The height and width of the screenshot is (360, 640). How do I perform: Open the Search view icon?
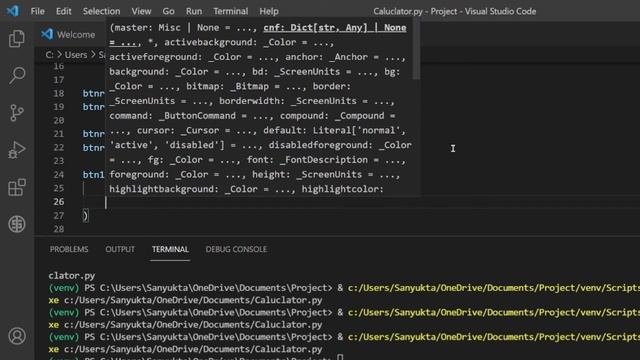(x=17, y=76)
